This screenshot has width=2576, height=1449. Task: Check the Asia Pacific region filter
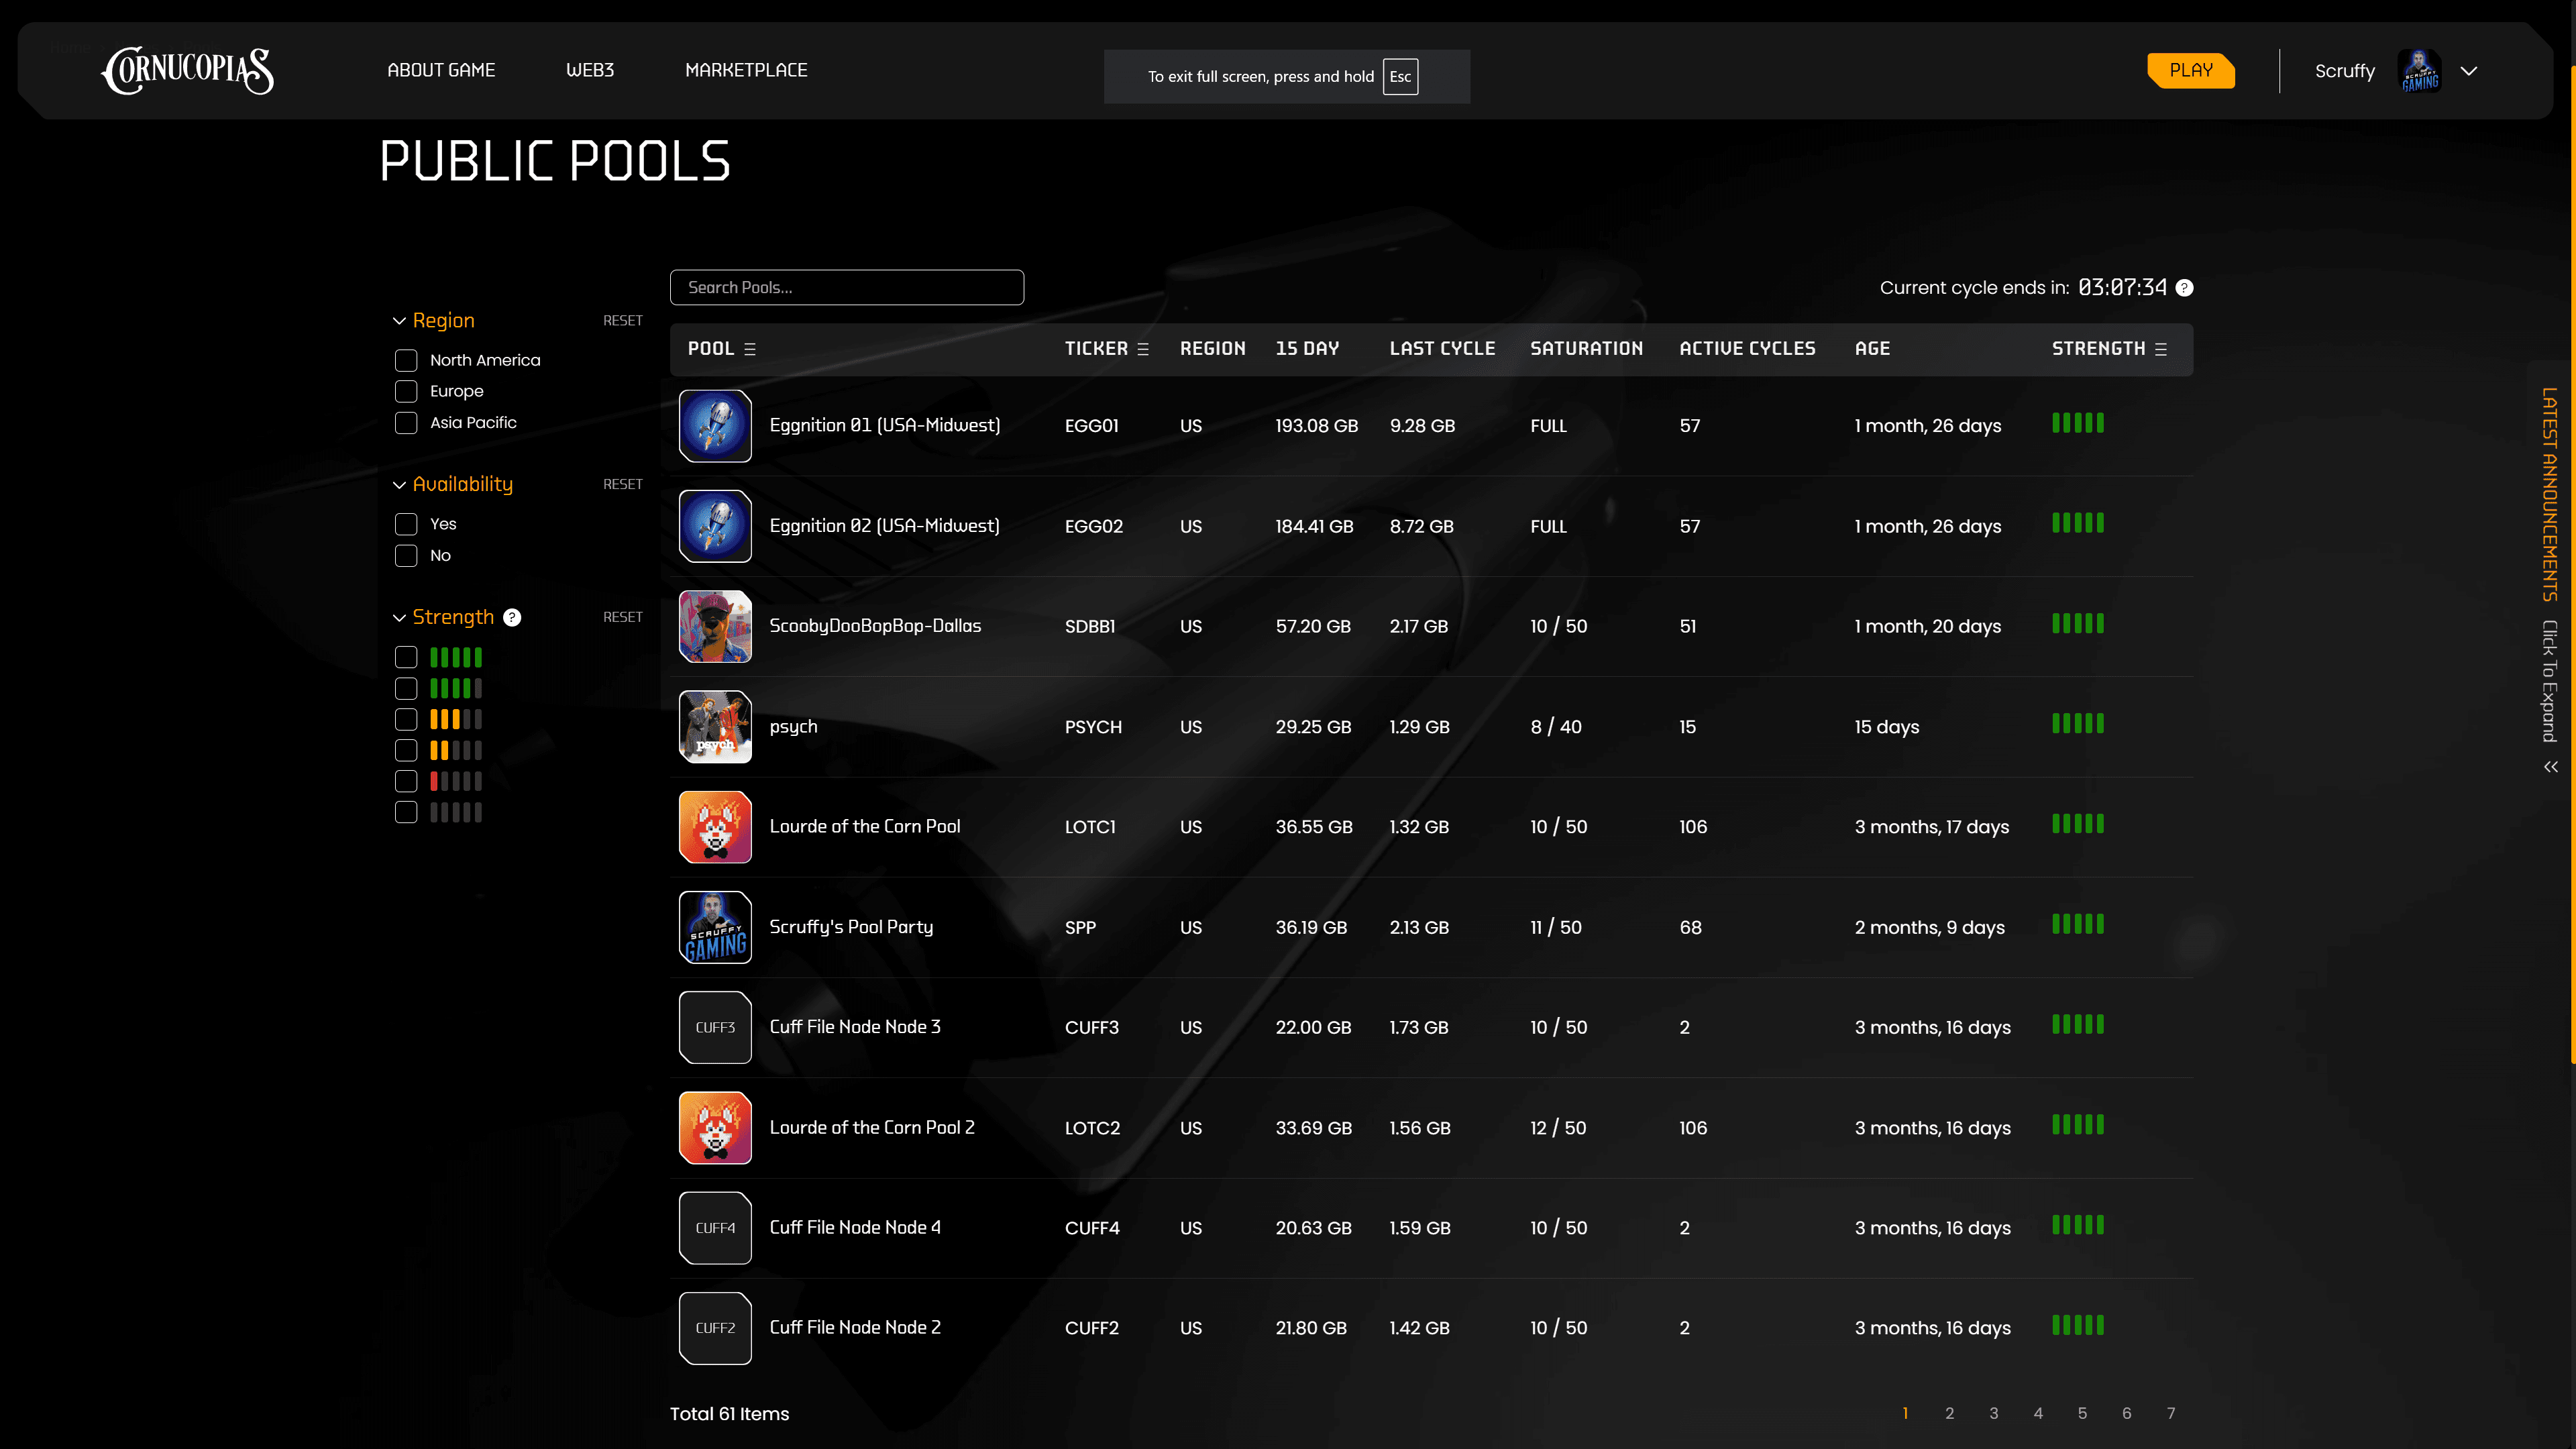[x=406, y=423]
